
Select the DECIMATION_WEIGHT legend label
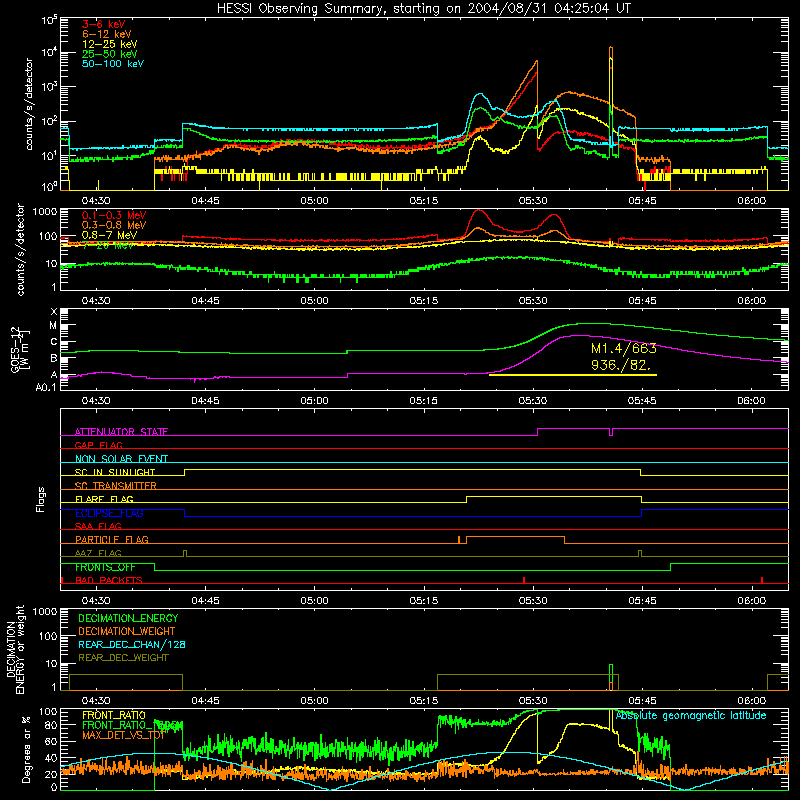pyautogui.click(x=127, y=631)
